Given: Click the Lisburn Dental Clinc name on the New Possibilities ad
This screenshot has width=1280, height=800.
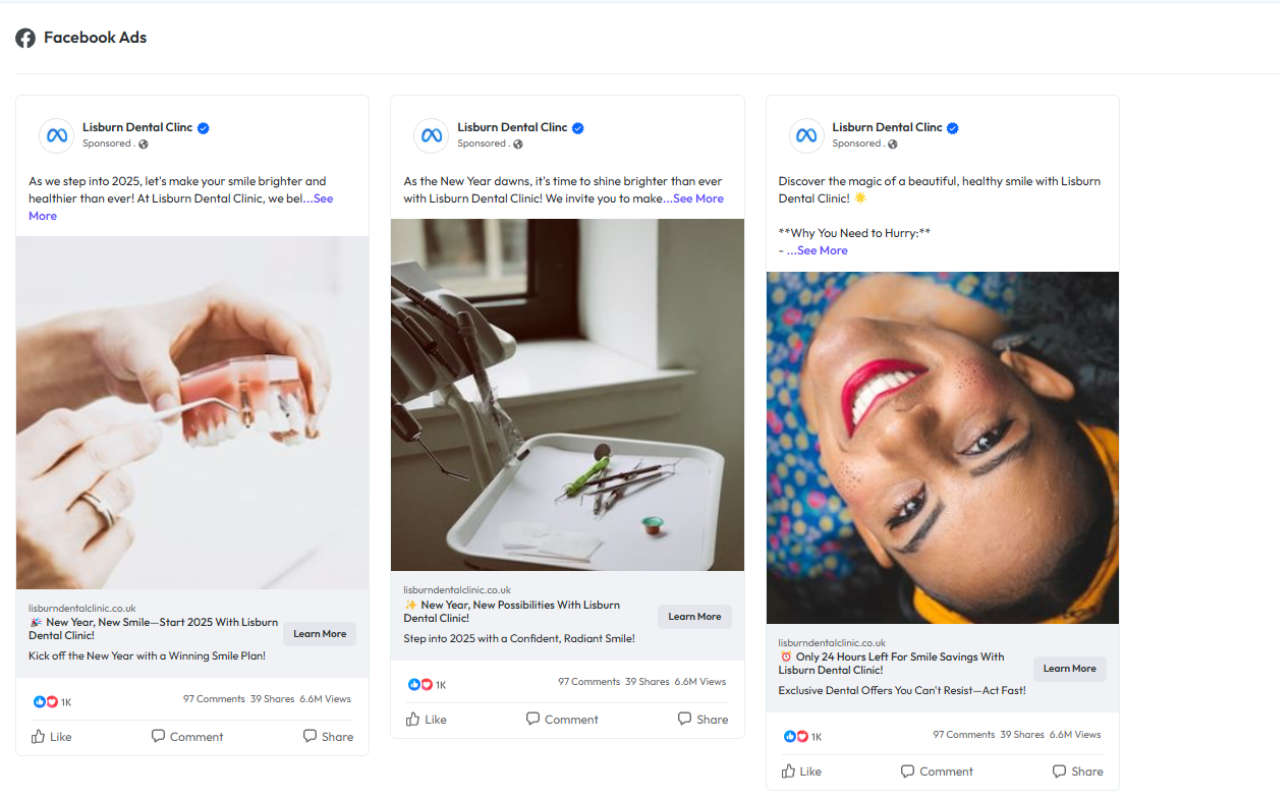Looking at the screenshot, I should point(513,127).
